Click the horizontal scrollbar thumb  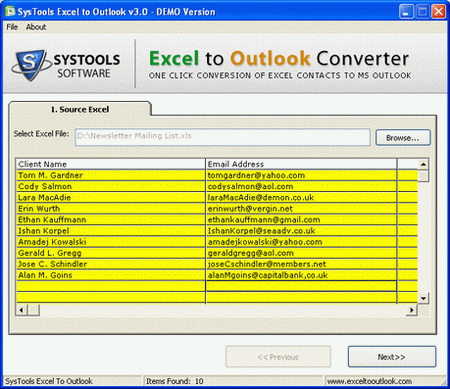tap(33, 310)
